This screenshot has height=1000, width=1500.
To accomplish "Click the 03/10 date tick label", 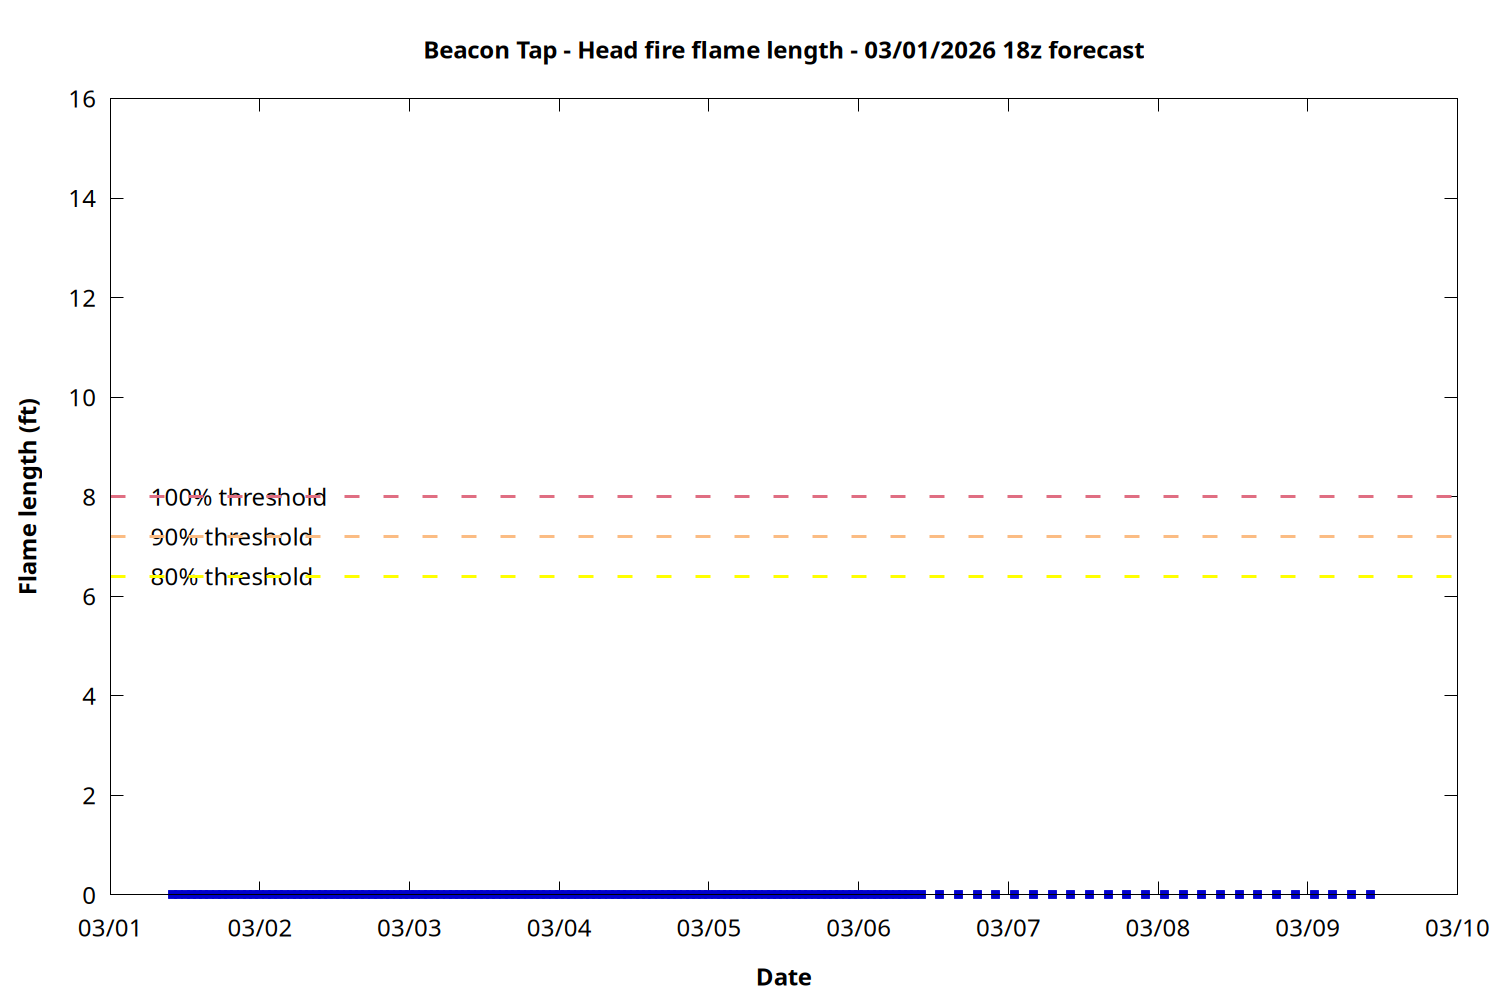I will (1456, 928).
